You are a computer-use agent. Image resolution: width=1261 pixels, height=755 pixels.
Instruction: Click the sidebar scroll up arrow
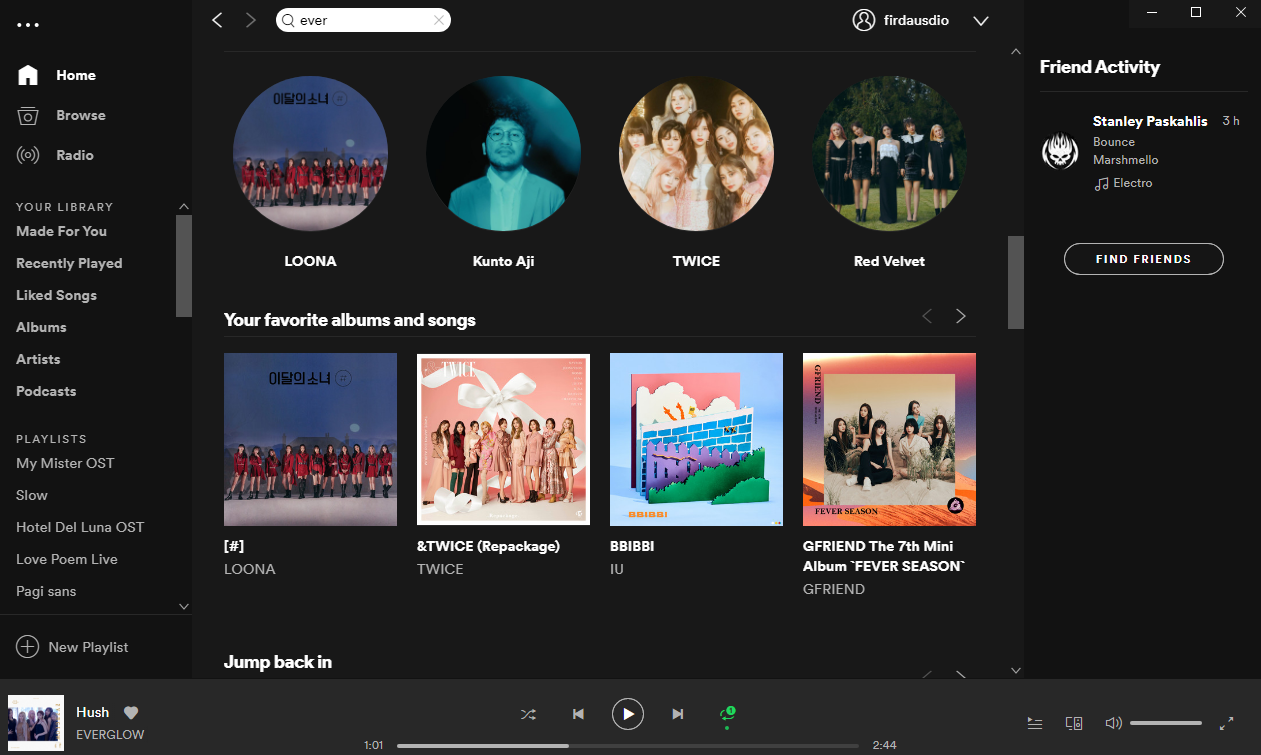184,206
